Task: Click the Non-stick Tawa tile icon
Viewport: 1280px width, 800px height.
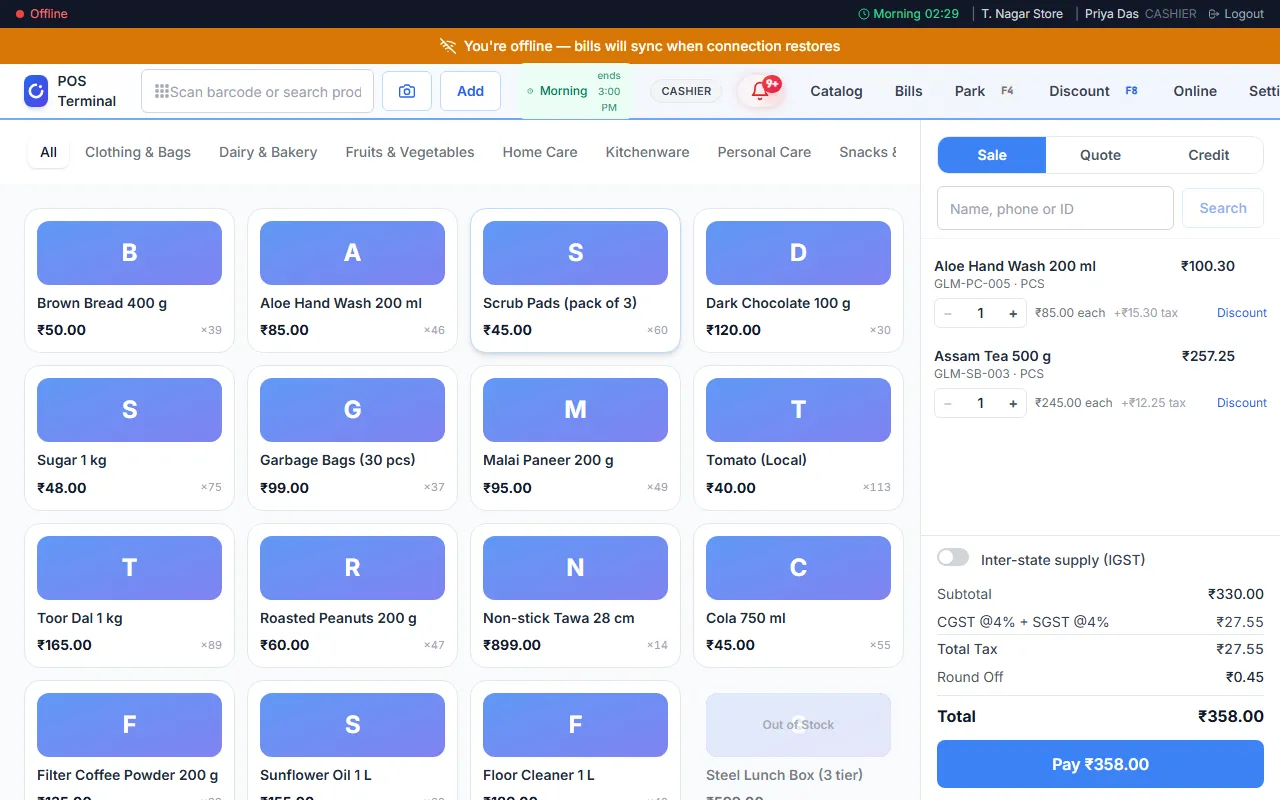Action: pyautogui.click(x=575, y=568)
